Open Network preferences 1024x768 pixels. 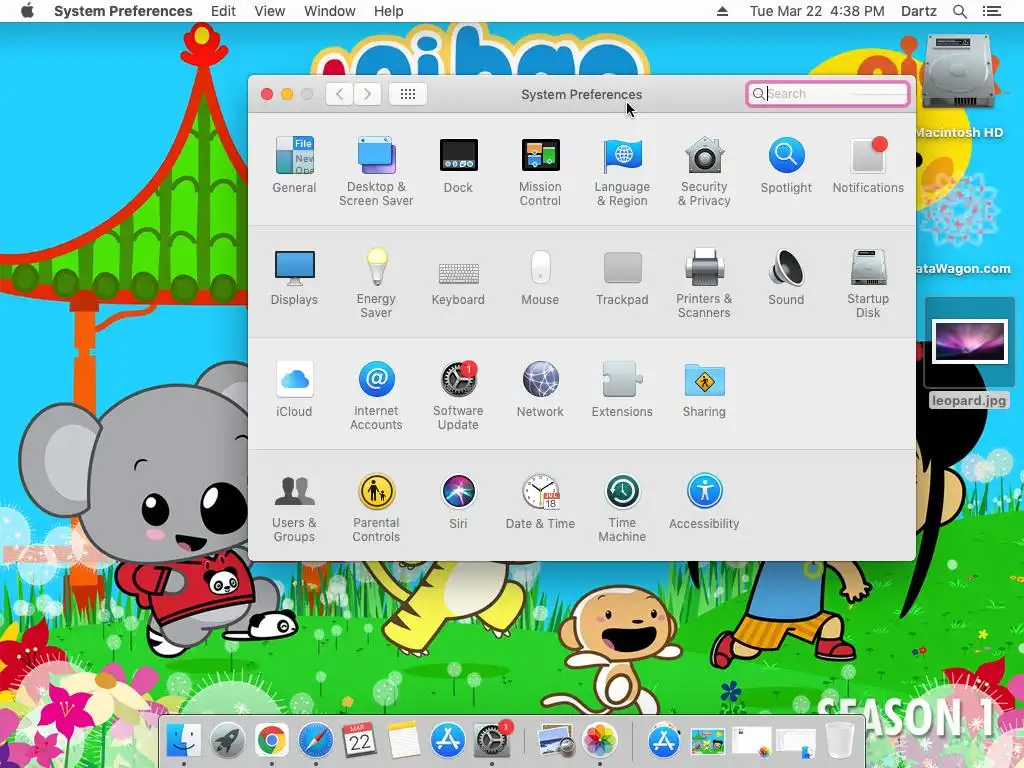click(x=540, y=389)
